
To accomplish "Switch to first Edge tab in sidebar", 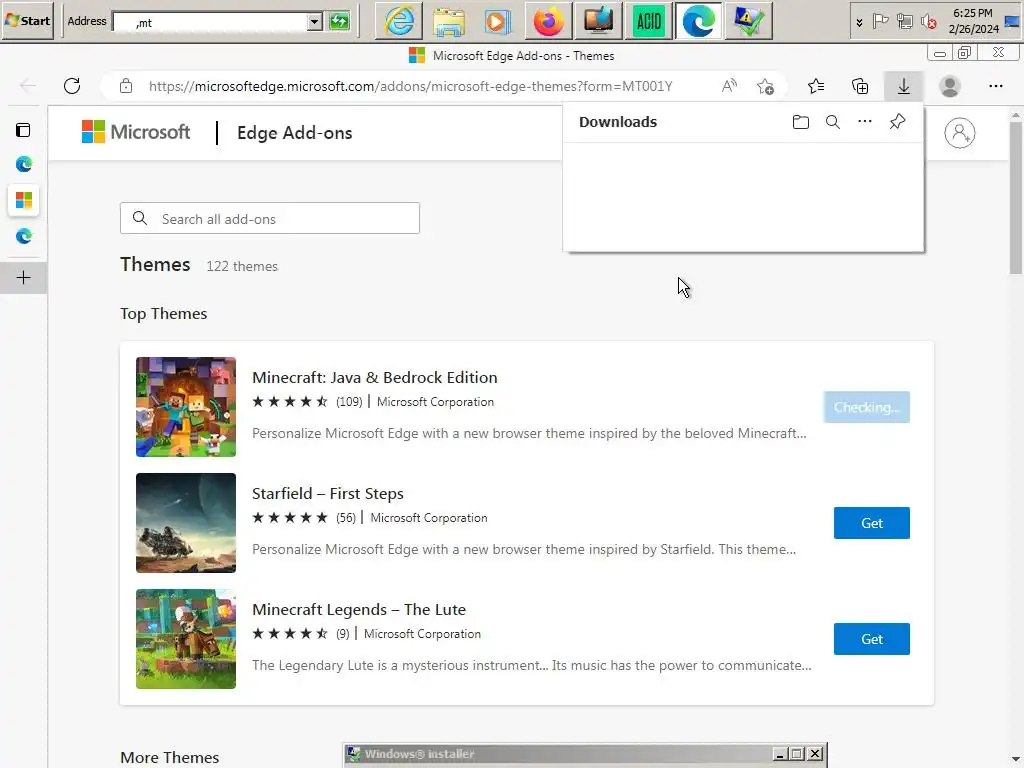I will (24, 164).
